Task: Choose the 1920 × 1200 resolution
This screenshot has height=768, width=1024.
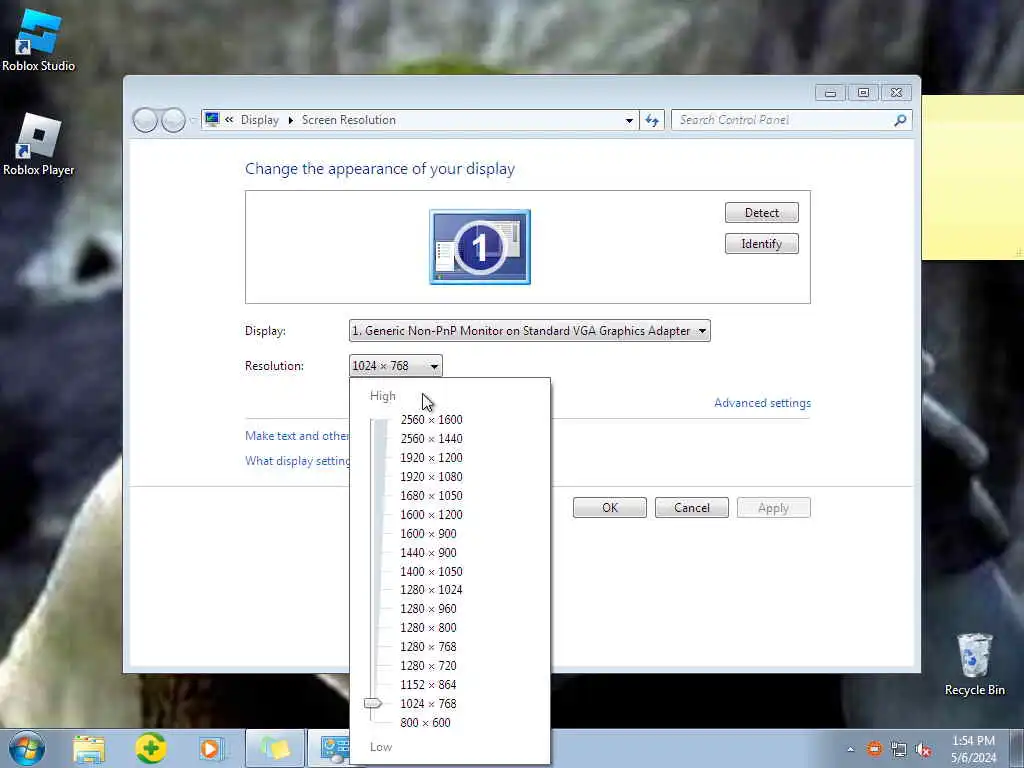Action: [x=431, y=458]
